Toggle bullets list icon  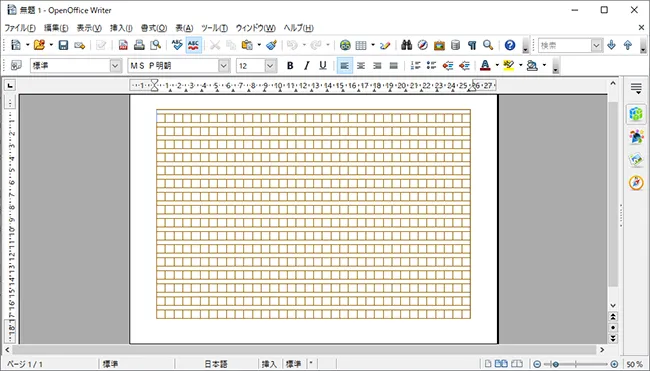pyautogui.click(x=431, y=65)
